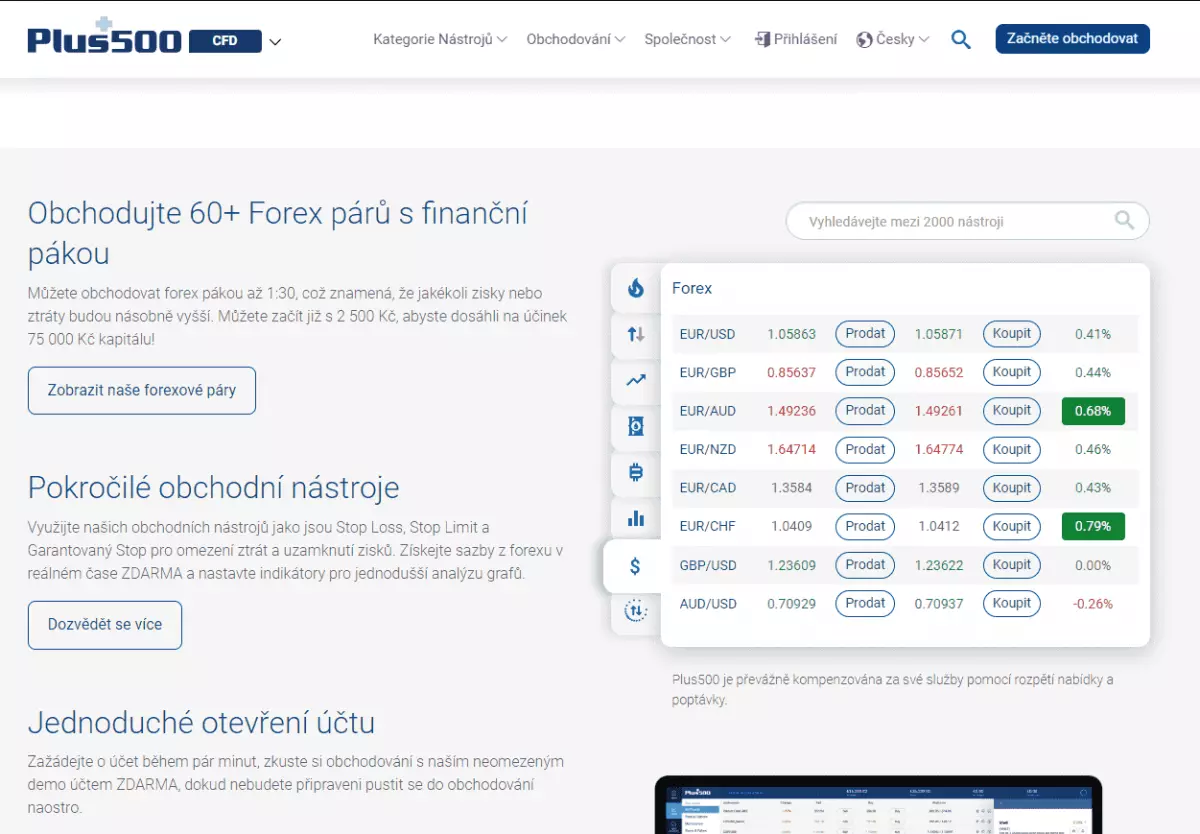
Task: Click Koupit for EUR/AUD
Action: [1012, 411]
